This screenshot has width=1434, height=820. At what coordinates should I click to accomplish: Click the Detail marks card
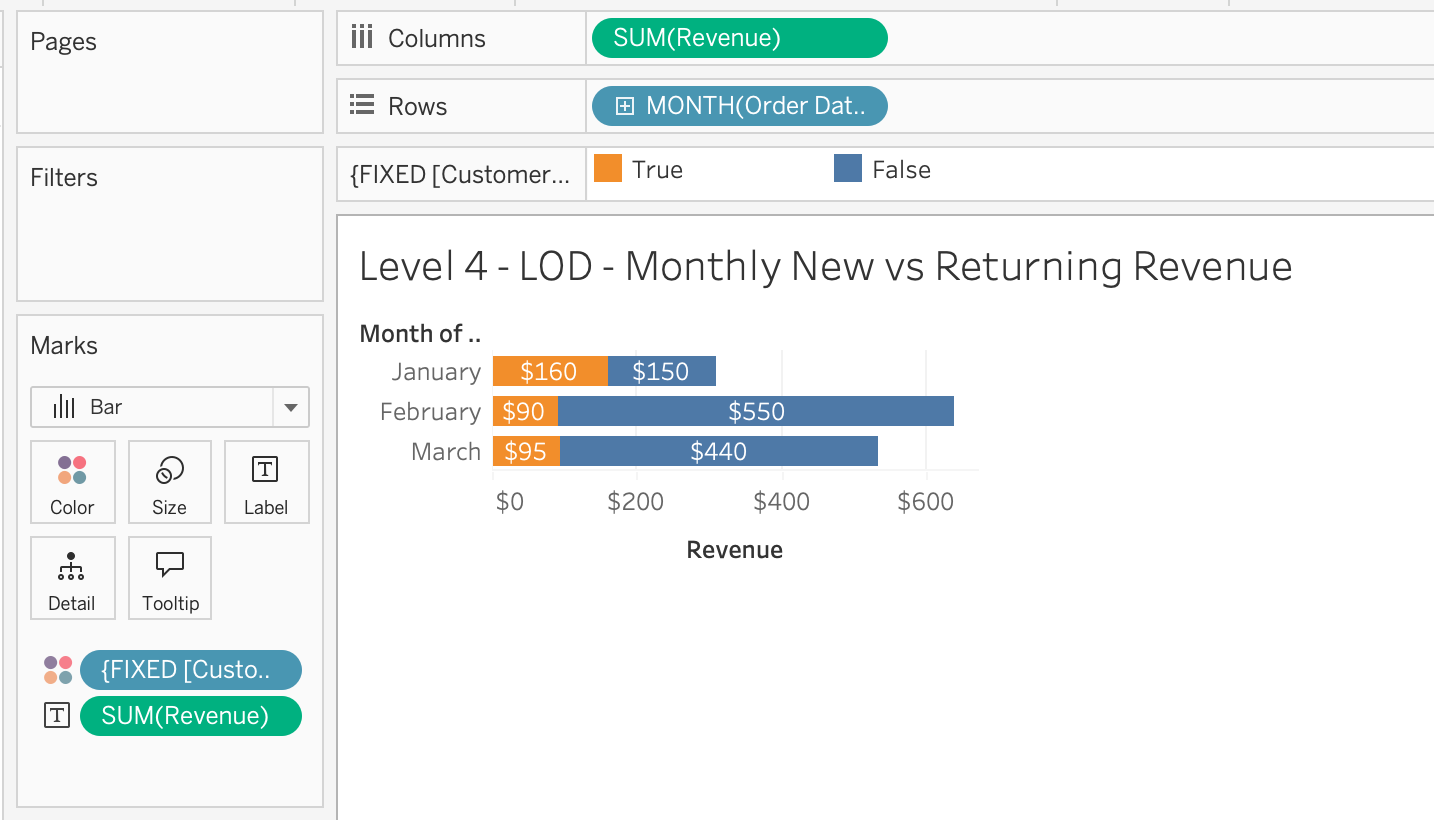click(x=71, y=566)
